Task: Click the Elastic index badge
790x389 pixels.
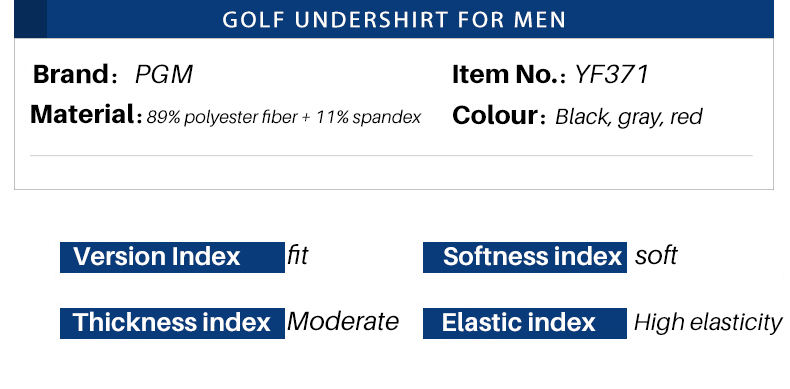Action: click(524, 323)
